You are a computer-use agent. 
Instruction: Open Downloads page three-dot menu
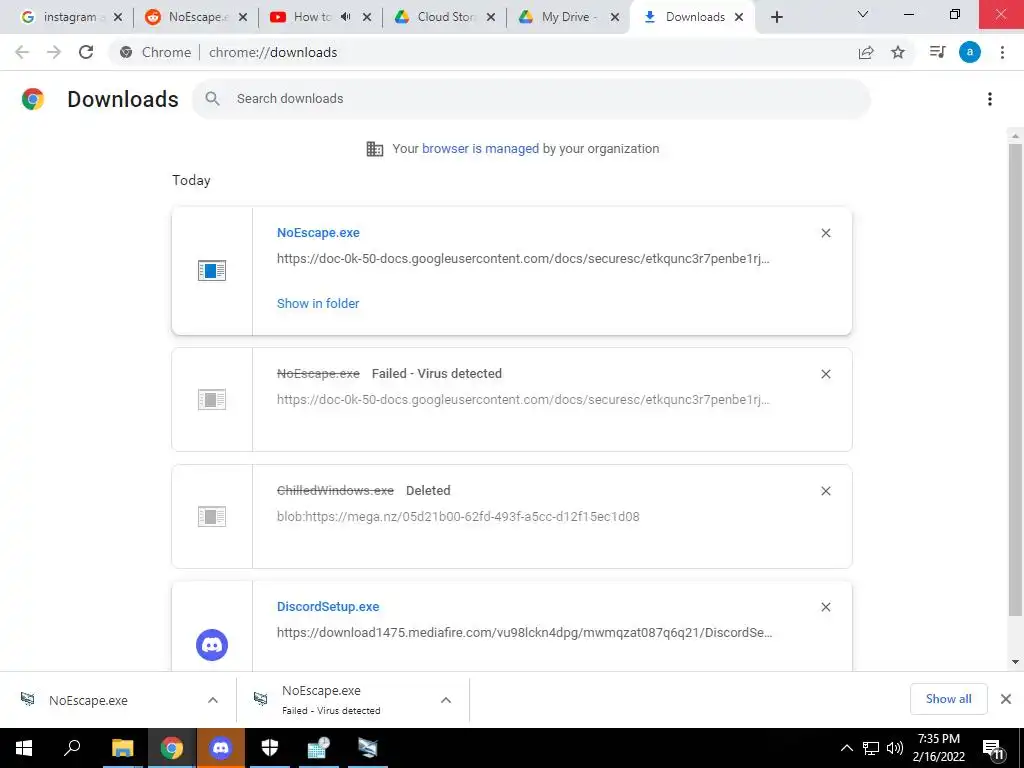point(990,99)
